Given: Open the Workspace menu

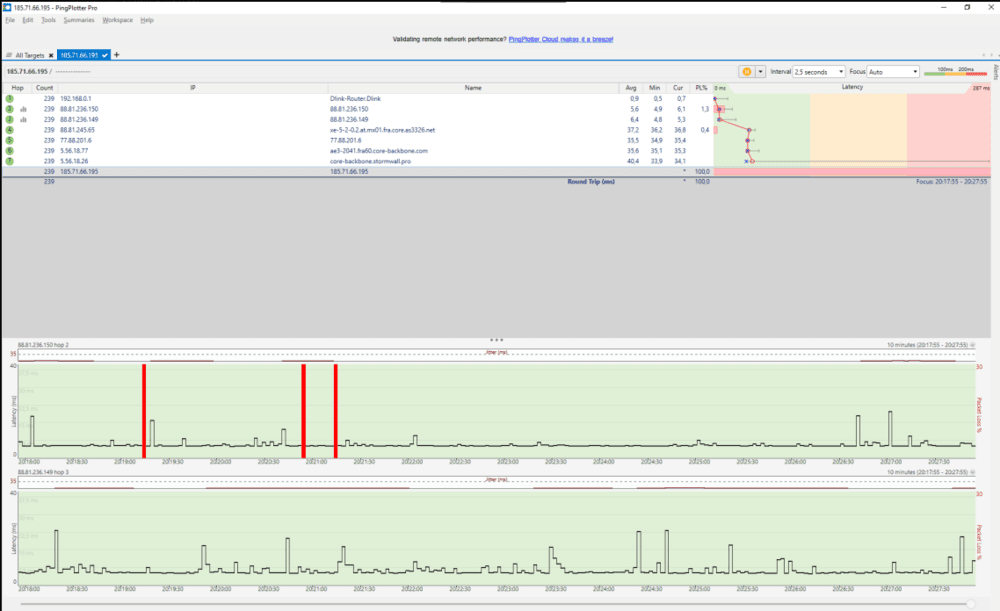Looking at the screenshot, I should tap(117, 20).
